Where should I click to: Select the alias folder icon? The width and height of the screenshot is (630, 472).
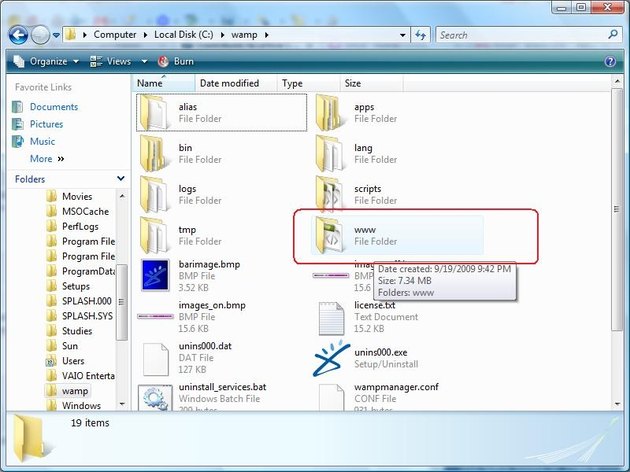point(153,113)
